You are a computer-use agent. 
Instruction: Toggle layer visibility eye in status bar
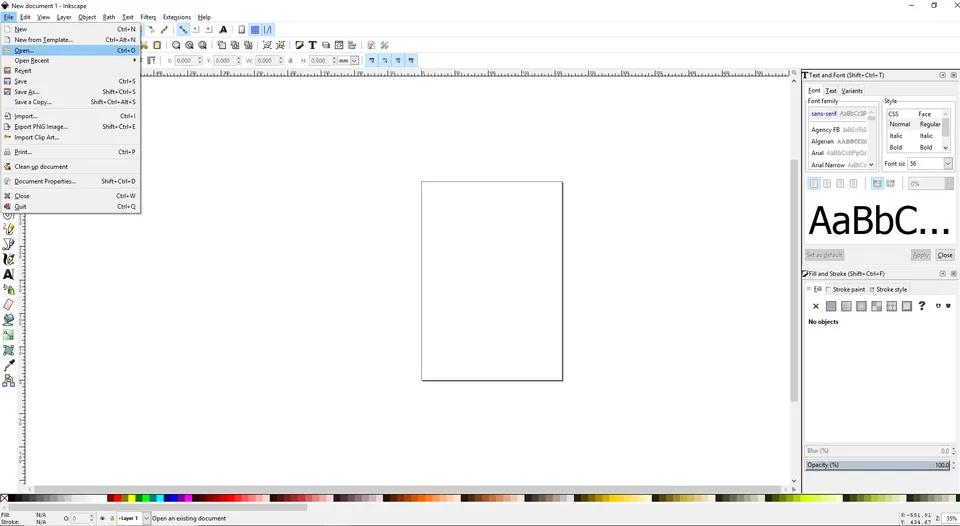pyautogui.click(x=102, y=518)
